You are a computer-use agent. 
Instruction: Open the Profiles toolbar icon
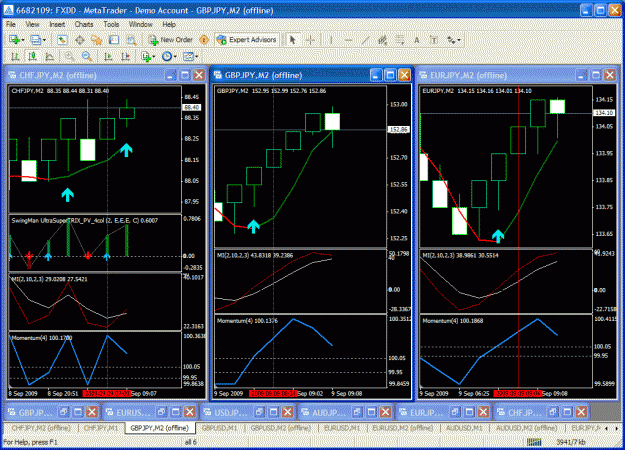coord(35,40)
